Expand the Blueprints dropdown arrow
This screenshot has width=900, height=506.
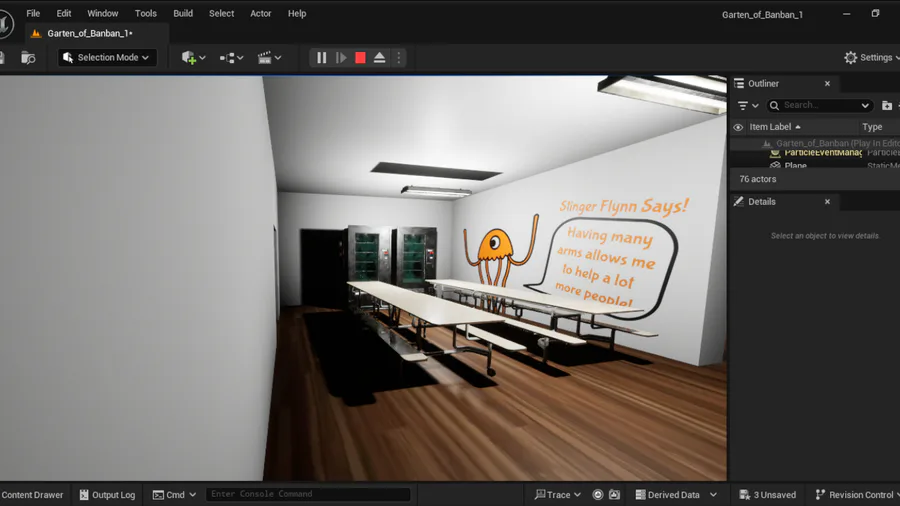click(x=240, y=58)
